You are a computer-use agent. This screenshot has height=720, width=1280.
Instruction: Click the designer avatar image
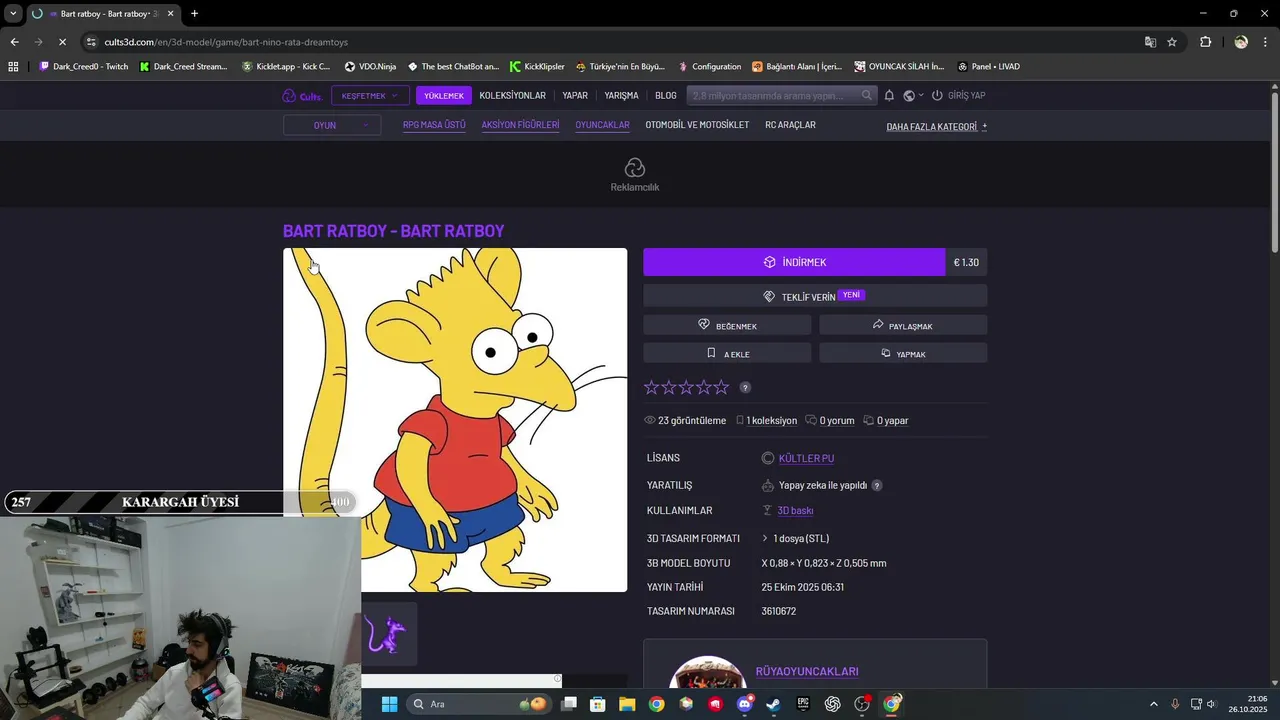point(707,673)
